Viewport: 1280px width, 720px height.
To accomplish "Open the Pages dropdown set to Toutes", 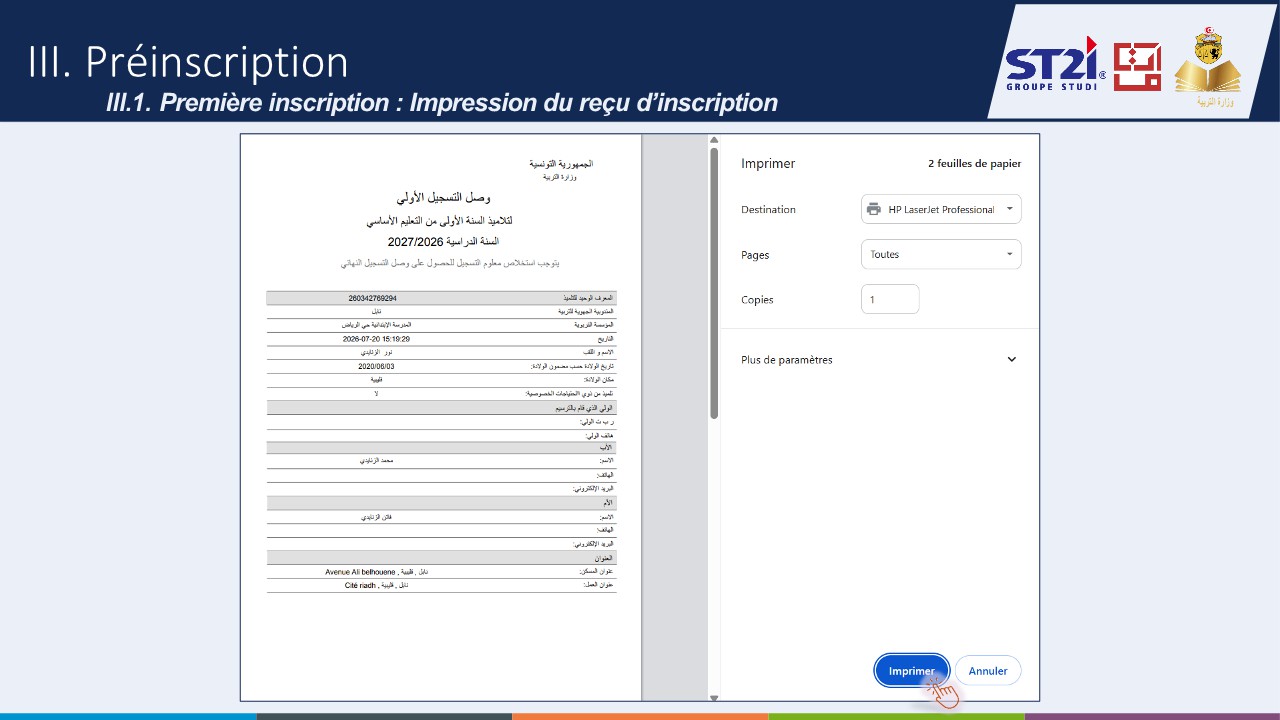I will click(941, 254).
